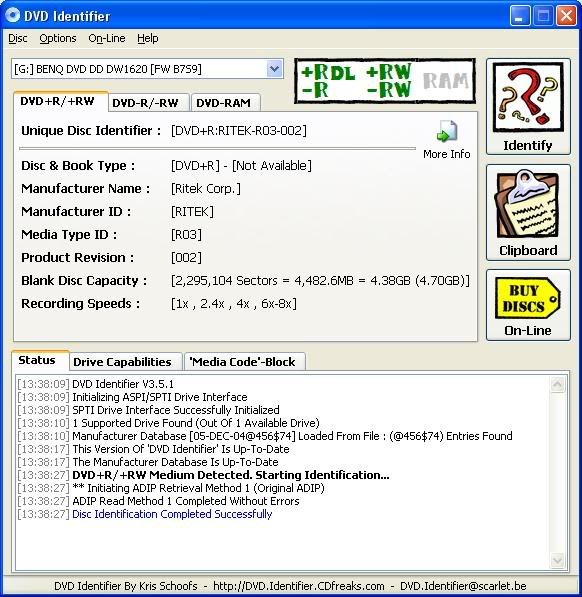Image resolution: width=582 pixels, height=597 pixels.
Task: Open the Disc menu
Action: pyautogui.click(x=18, y=38)
